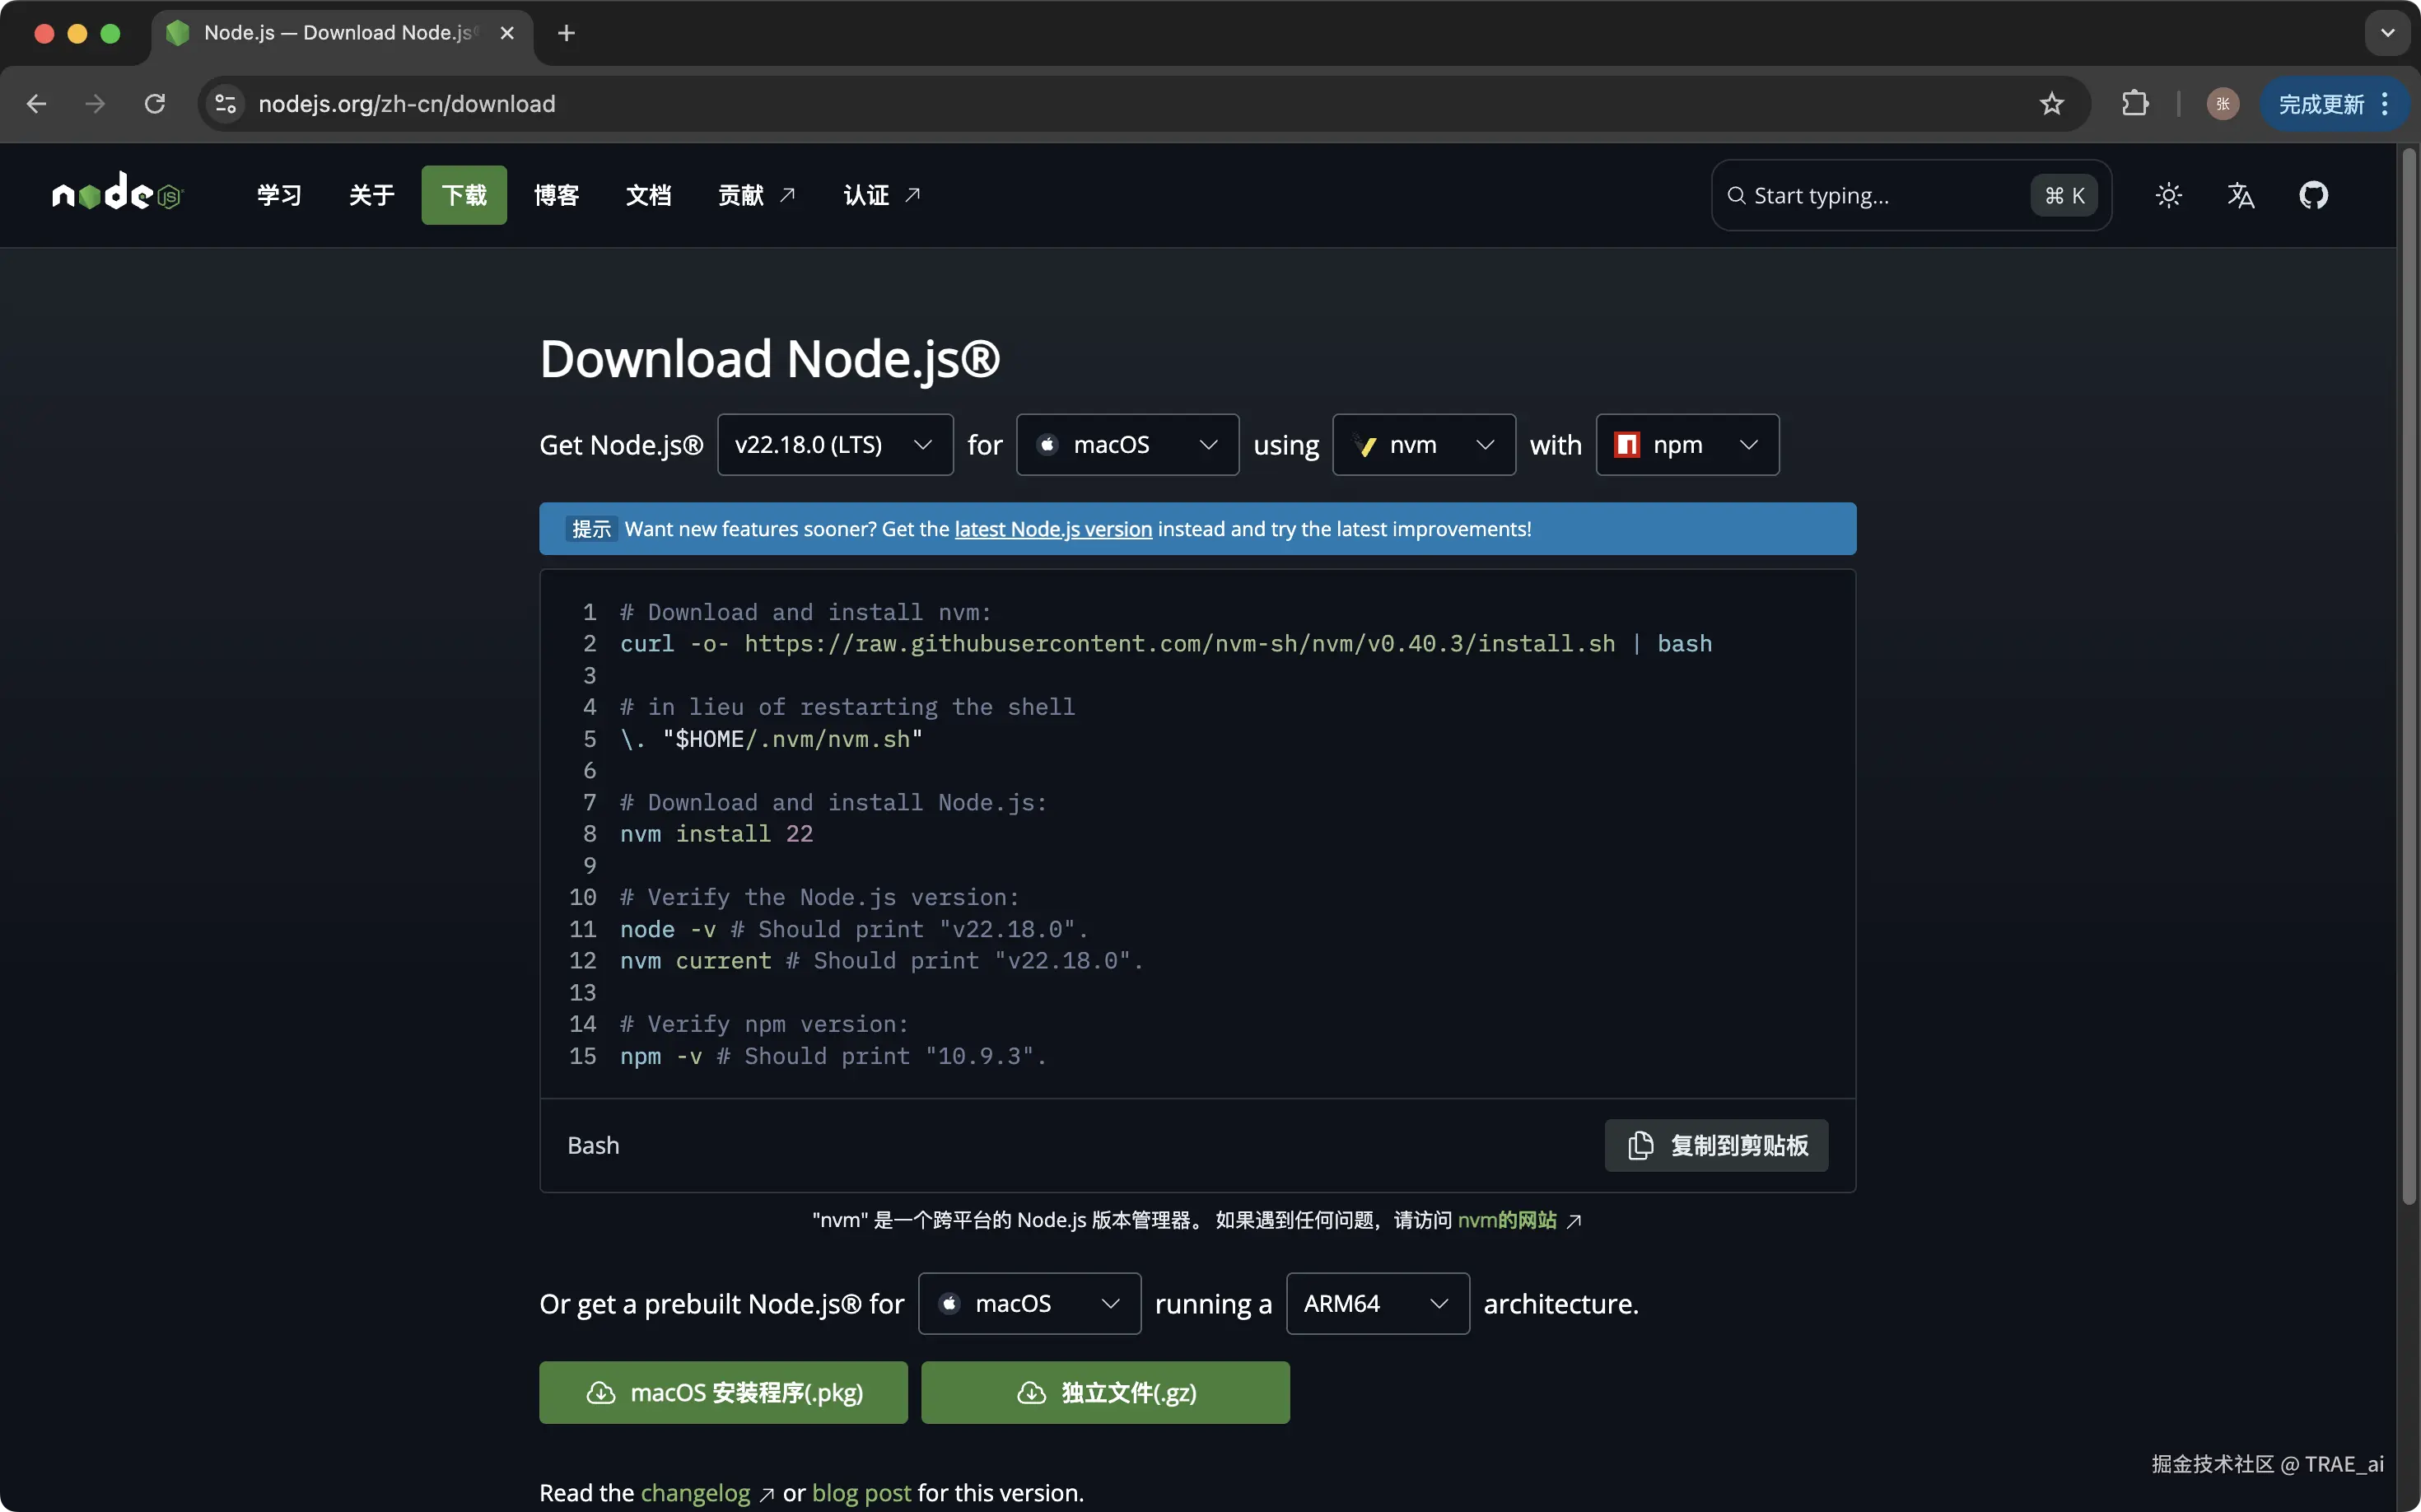
Task: Download macOS 安装程序(.pkg)
Action: tap(723, 1393)
